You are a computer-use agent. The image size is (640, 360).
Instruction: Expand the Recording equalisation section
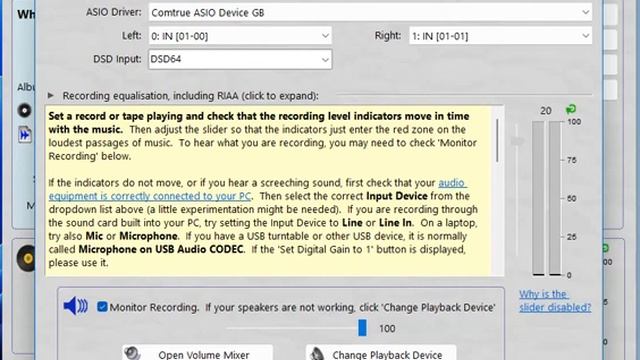(51, 96)
